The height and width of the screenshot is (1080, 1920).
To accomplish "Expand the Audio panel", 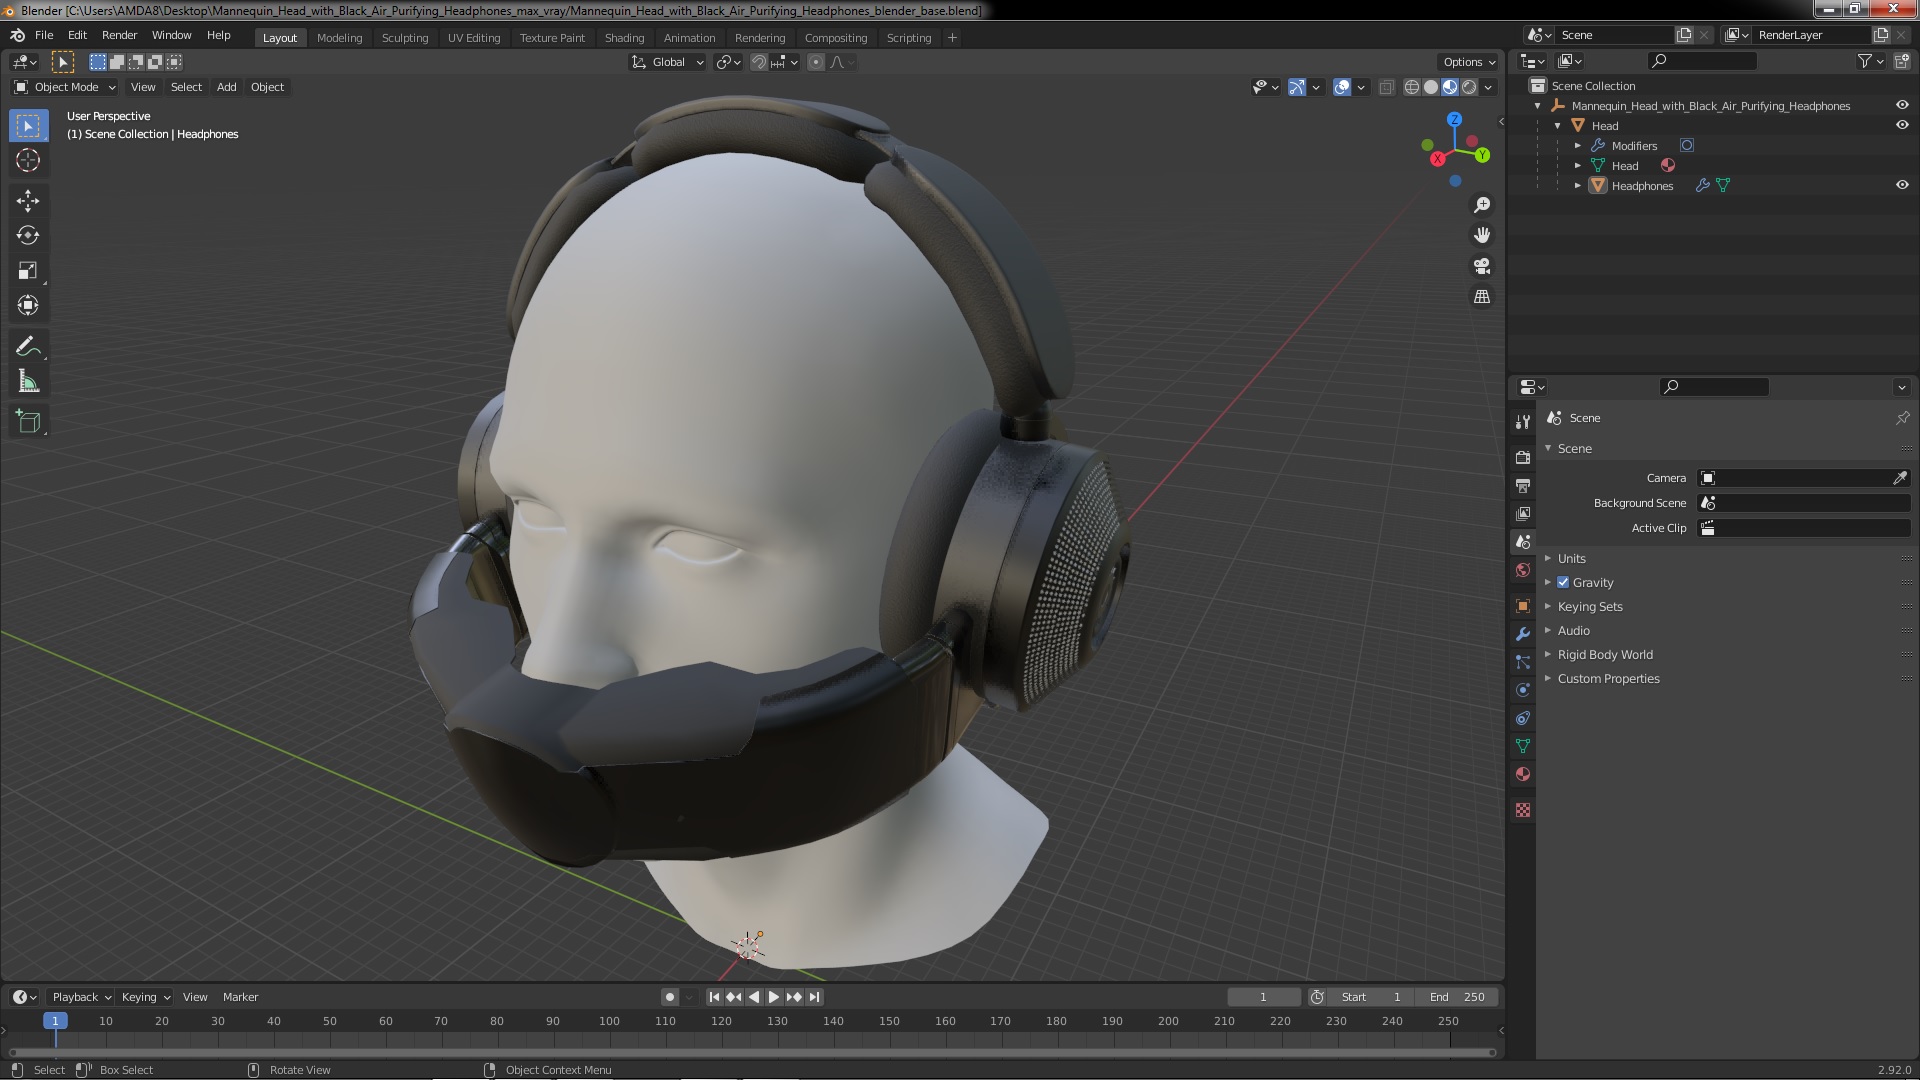I will pyautogui.click(x=1573, y=630).
